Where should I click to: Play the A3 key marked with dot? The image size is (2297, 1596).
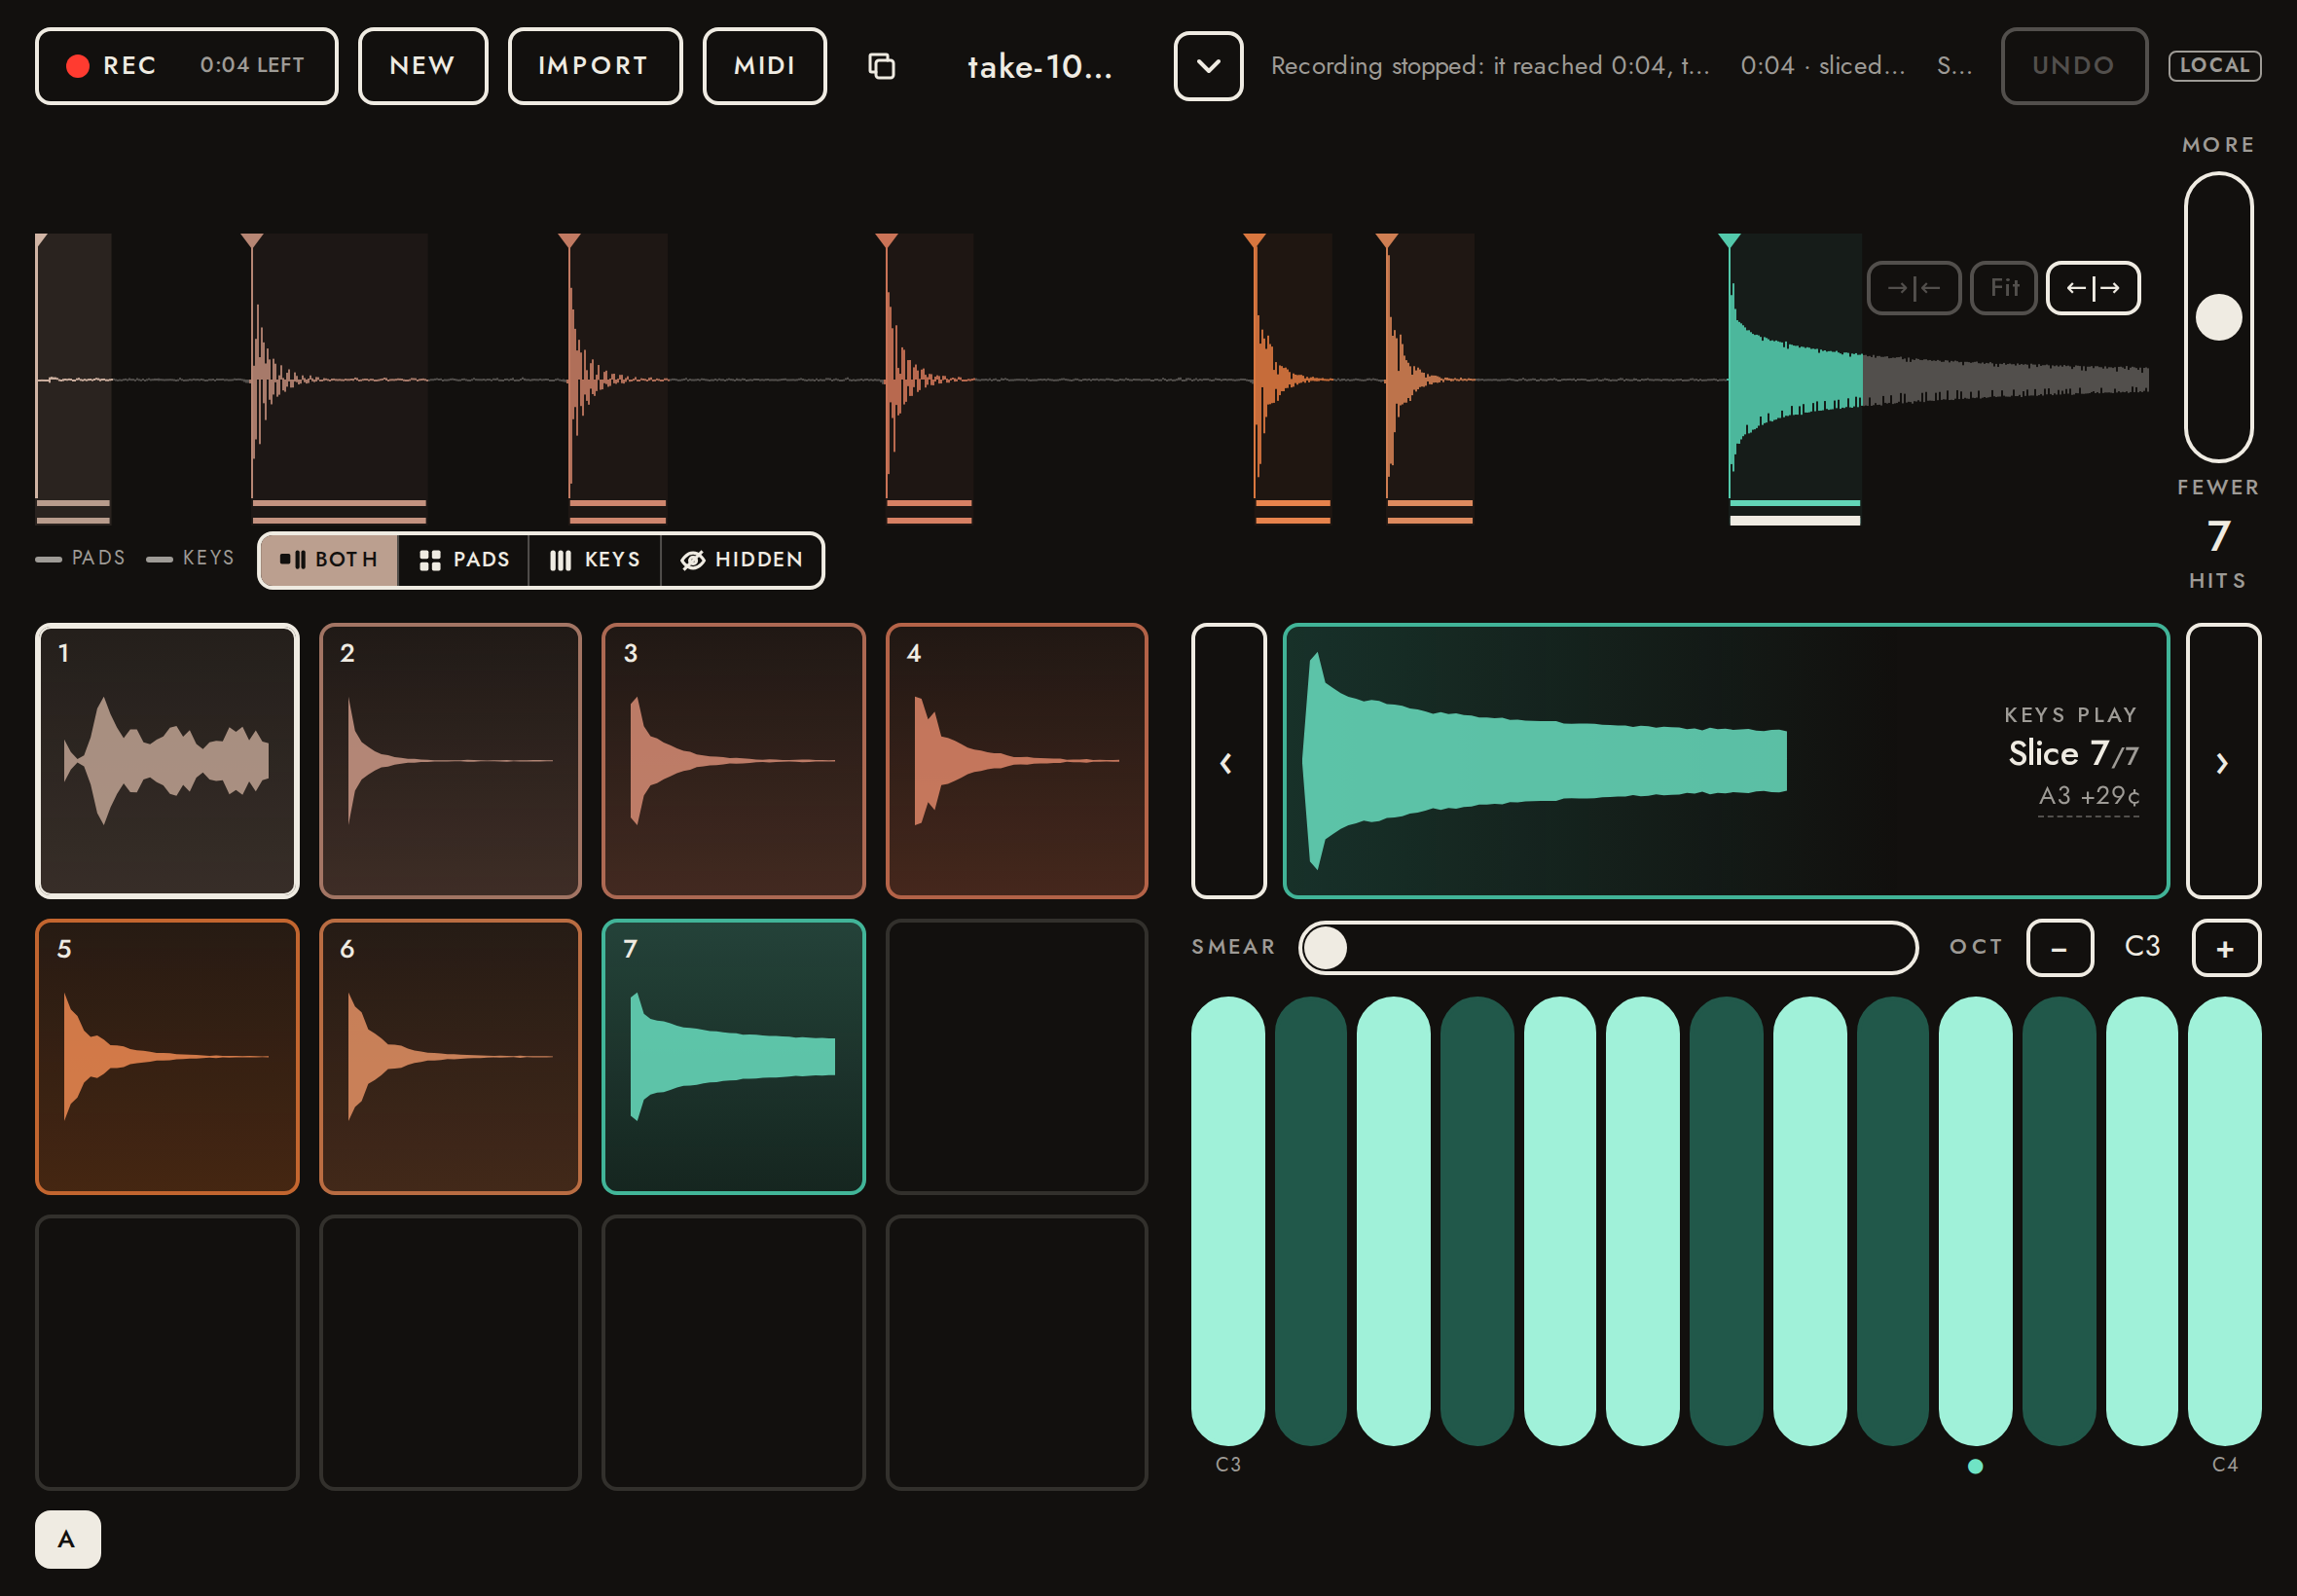1975,1221
